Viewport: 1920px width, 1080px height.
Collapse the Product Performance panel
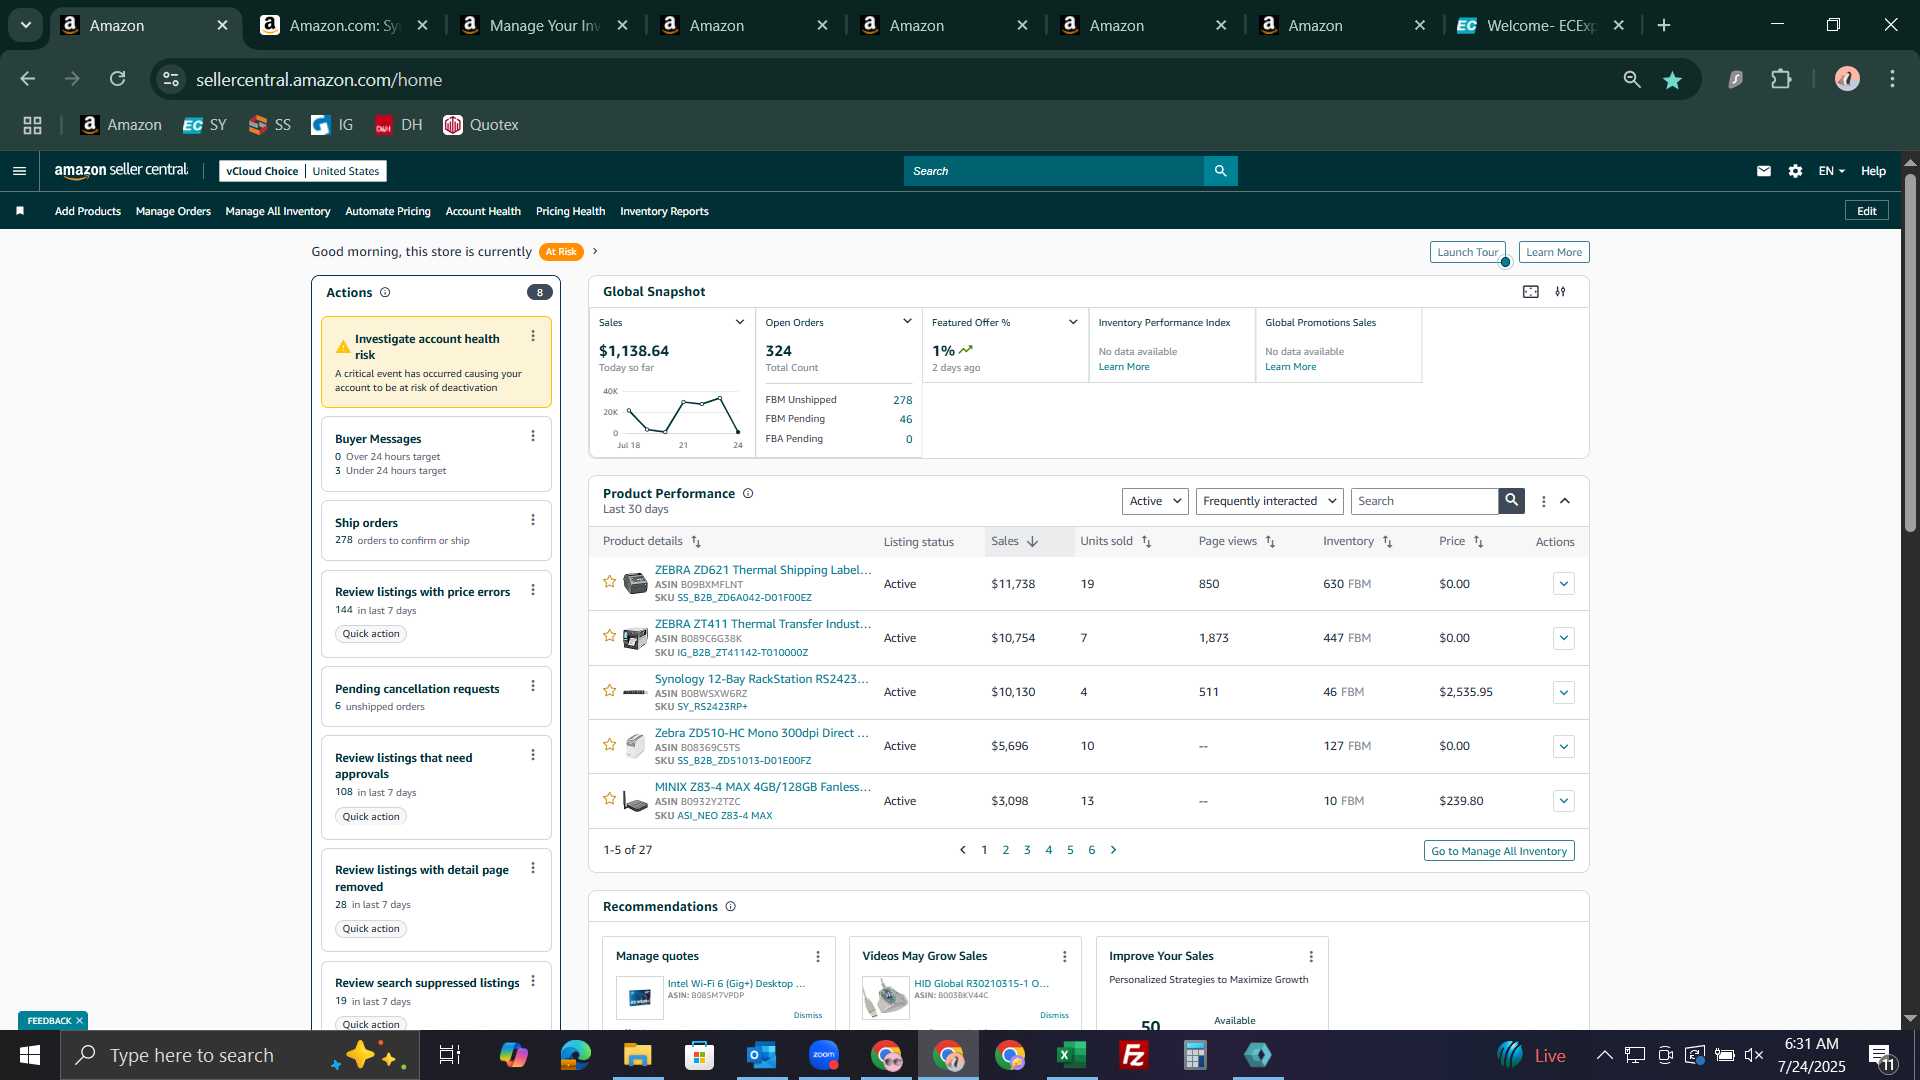coord(1565,502)
